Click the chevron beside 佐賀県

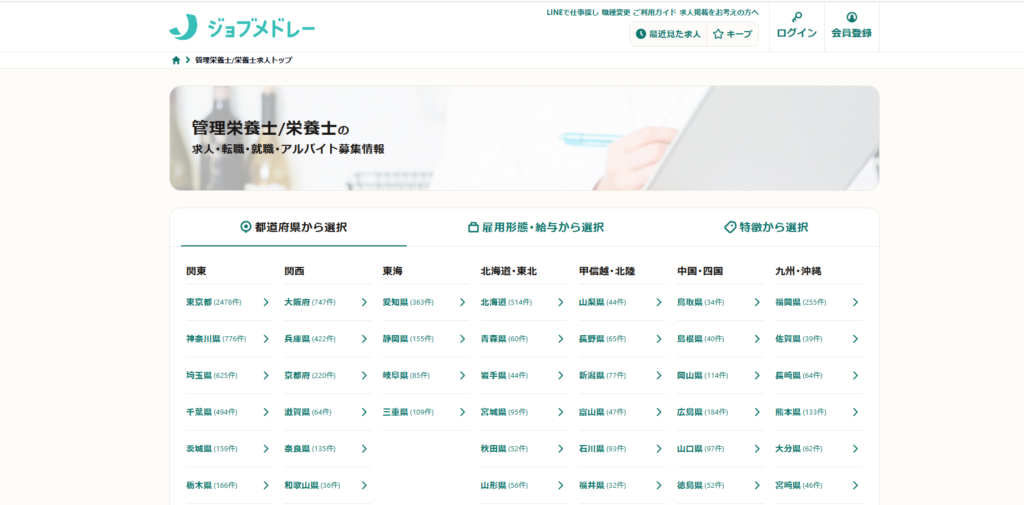point(856,338)
